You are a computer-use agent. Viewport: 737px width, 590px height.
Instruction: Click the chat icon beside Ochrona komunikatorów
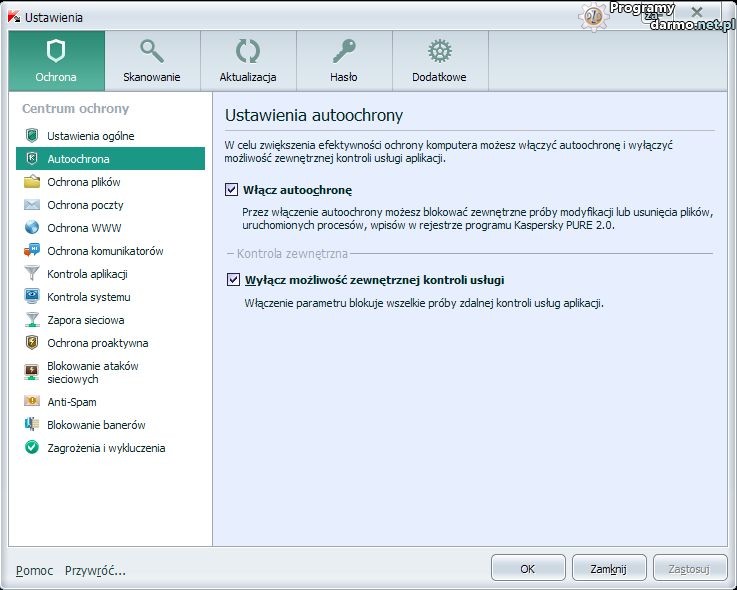[x=31, y=251]
